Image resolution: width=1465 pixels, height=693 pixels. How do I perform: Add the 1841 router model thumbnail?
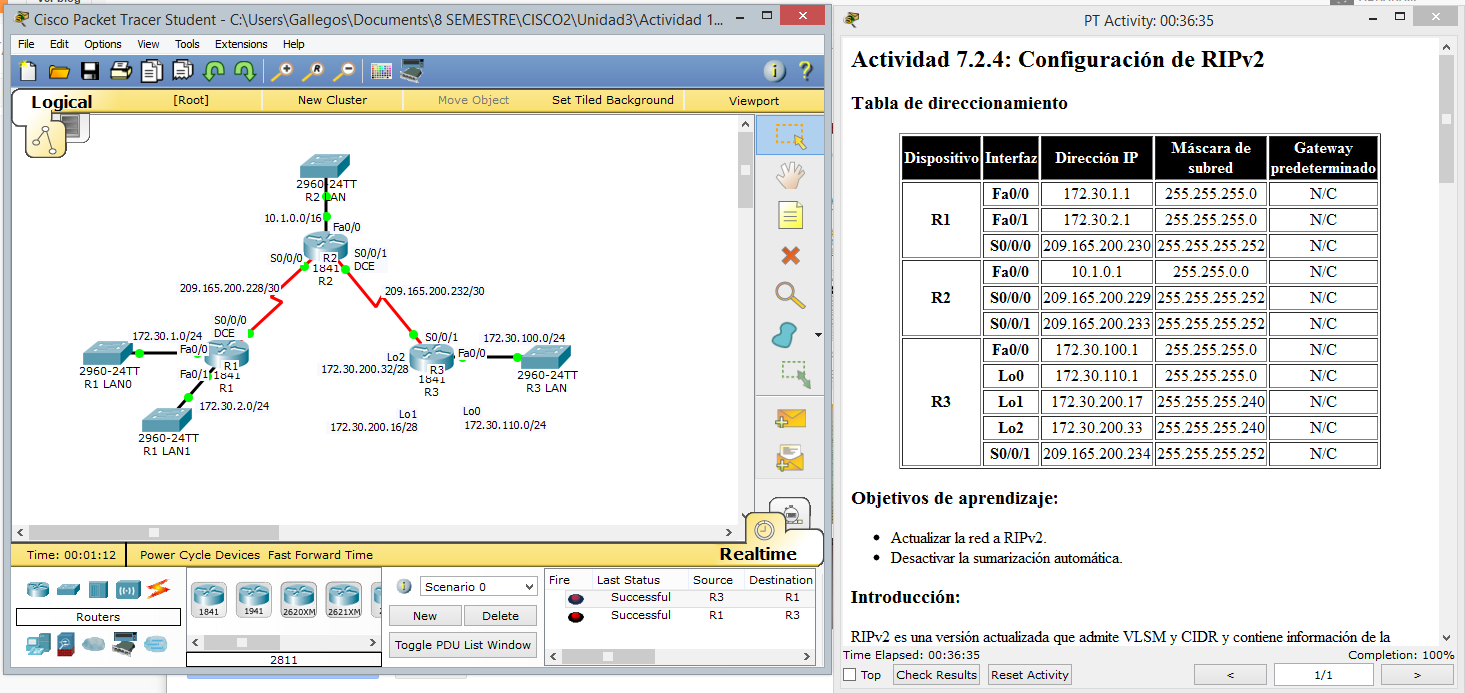209,598
